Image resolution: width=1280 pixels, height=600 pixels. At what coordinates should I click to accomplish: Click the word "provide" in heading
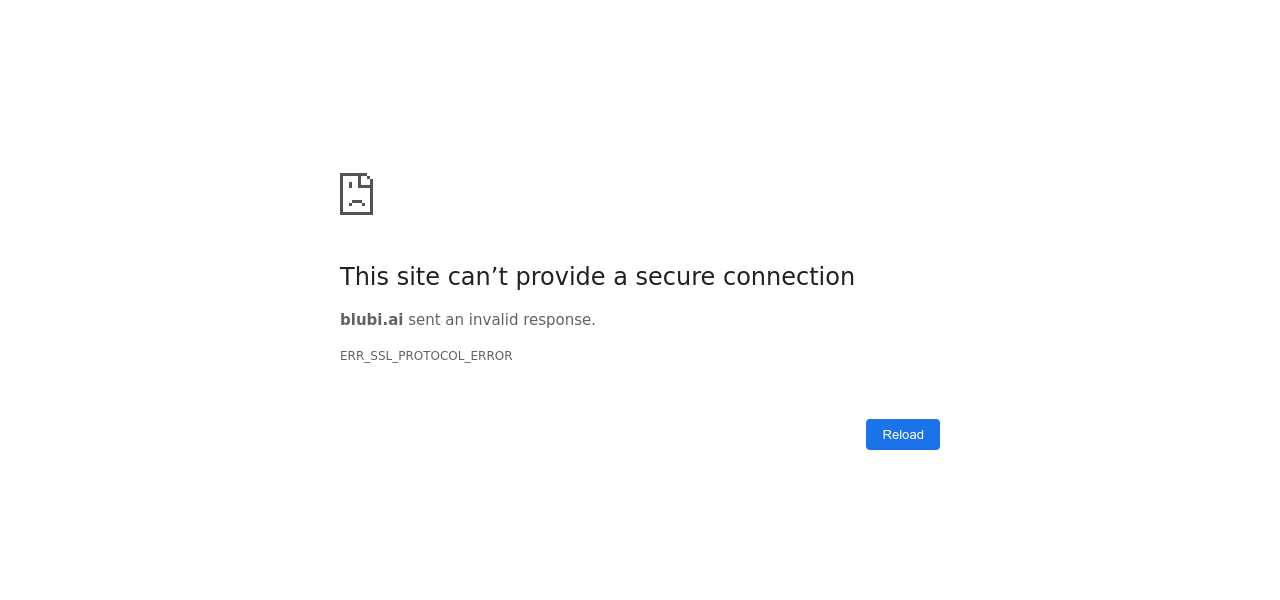(x=560, y=277)
